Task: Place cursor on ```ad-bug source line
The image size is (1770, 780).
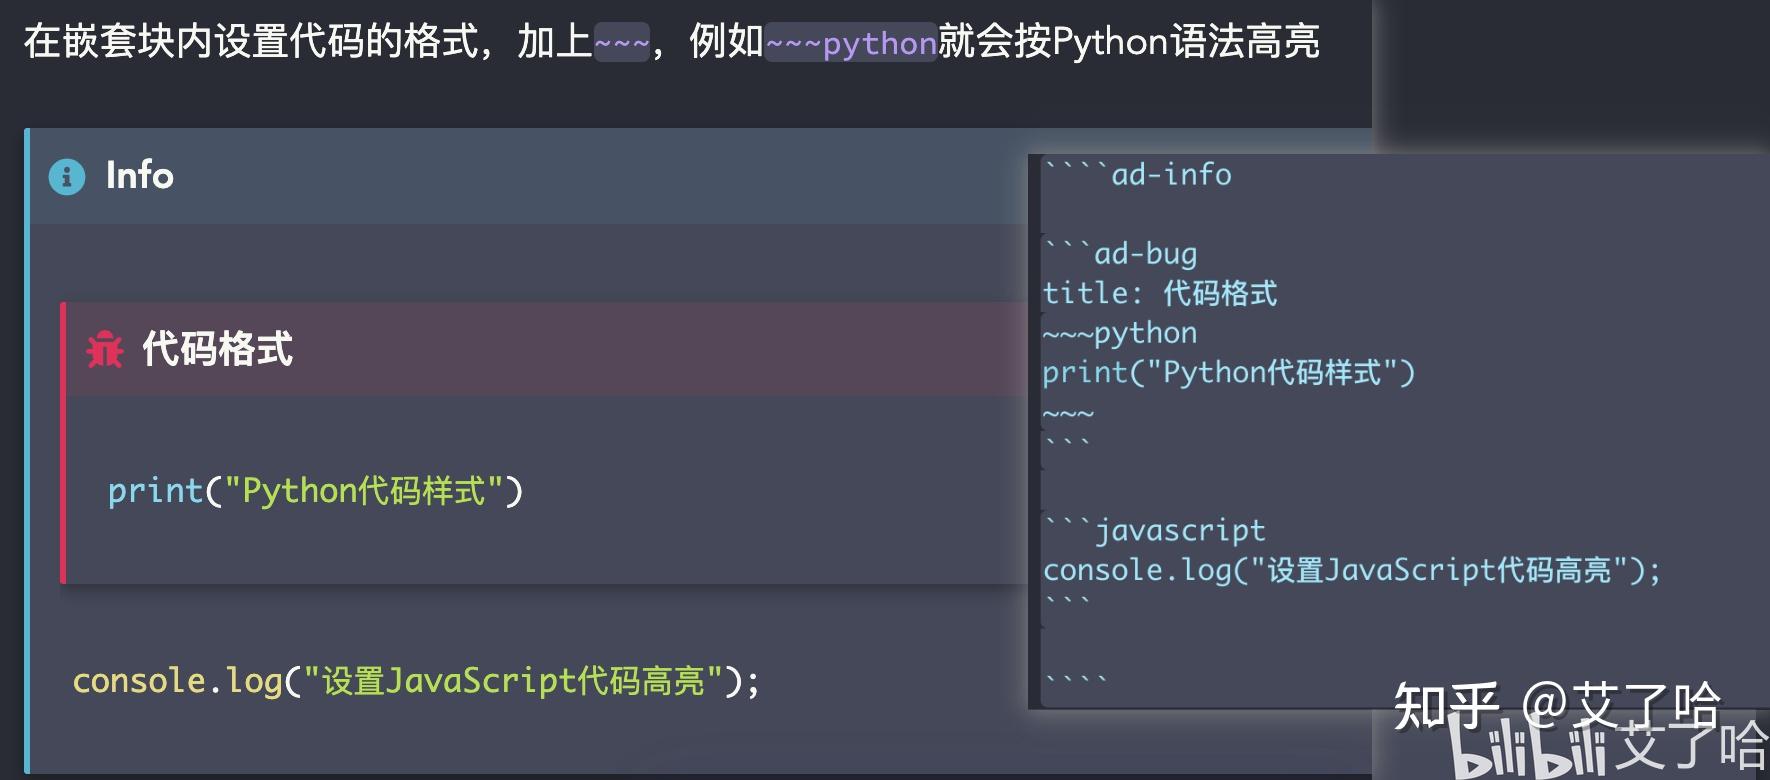Action: tap(1120, 254)
